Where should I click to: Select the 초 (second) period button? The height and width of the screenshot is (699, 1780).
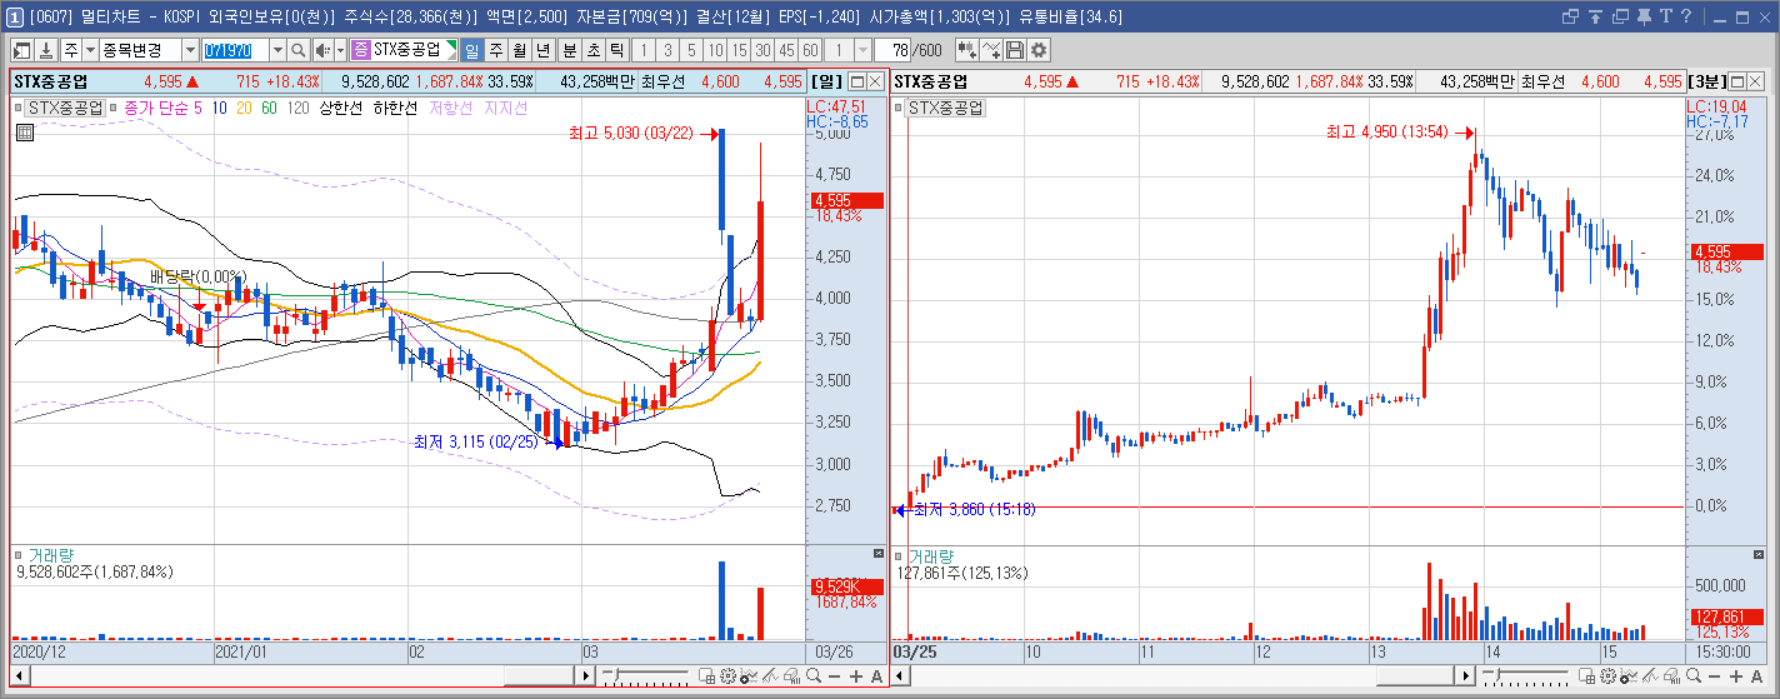click(x=593, y=50)
